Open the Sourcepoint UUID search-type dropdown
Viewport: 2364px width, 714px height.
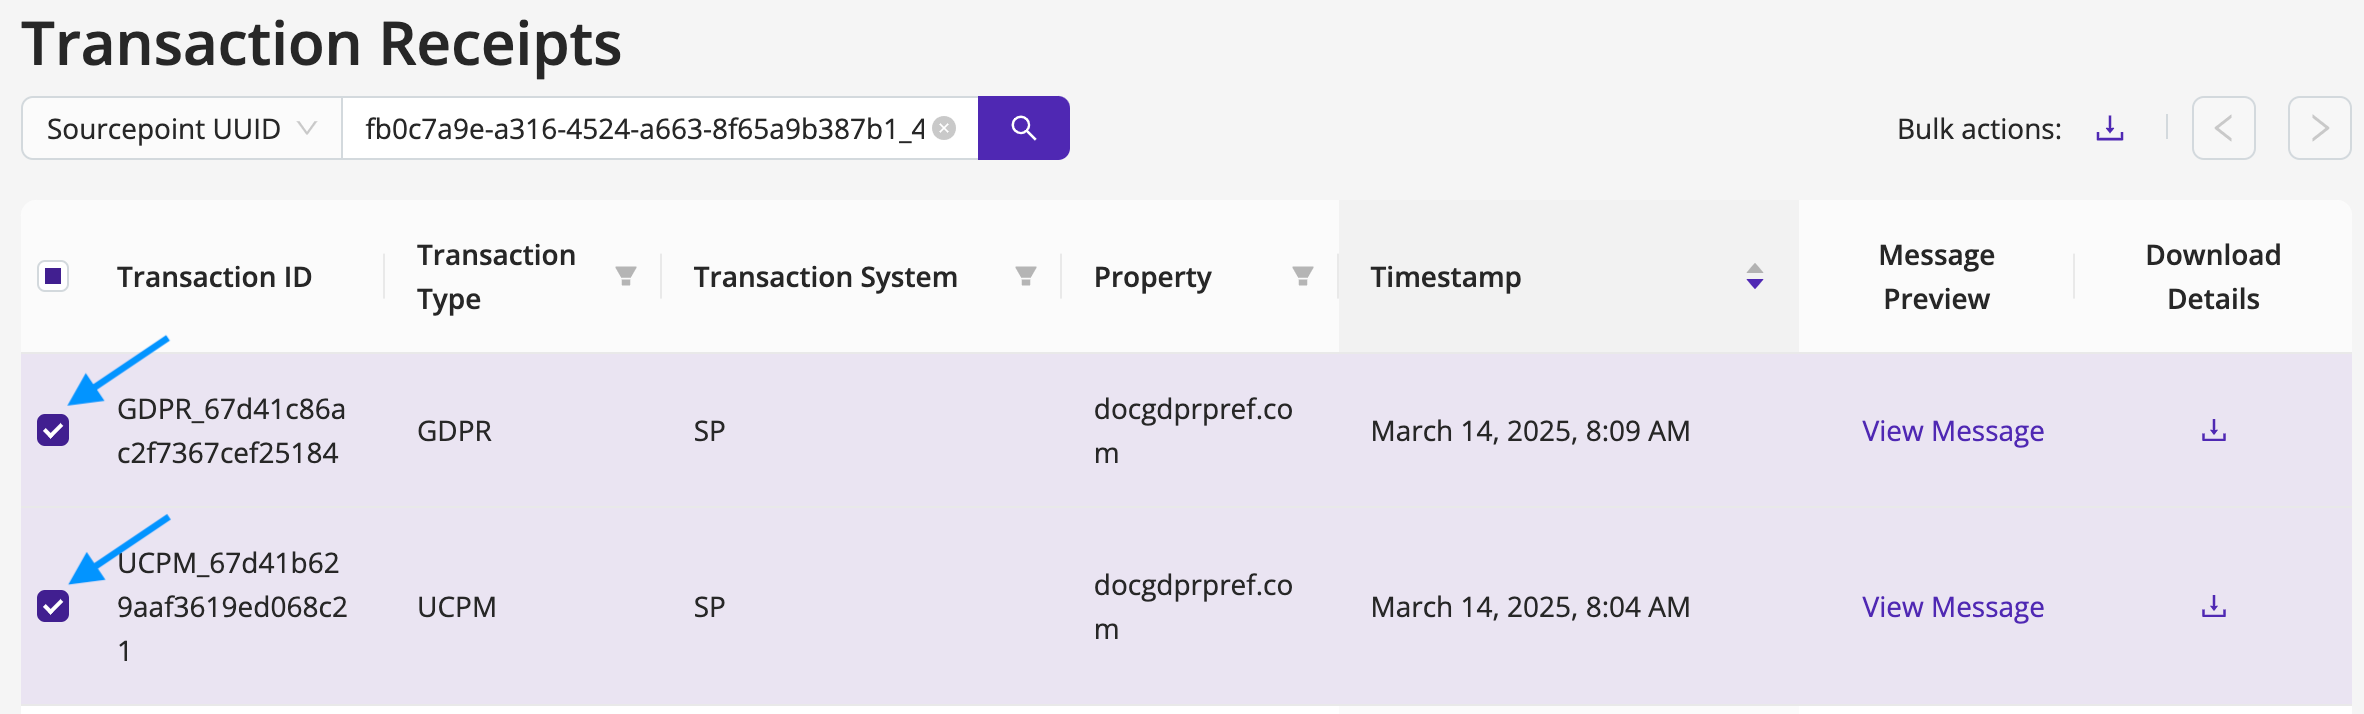point(182,128)
